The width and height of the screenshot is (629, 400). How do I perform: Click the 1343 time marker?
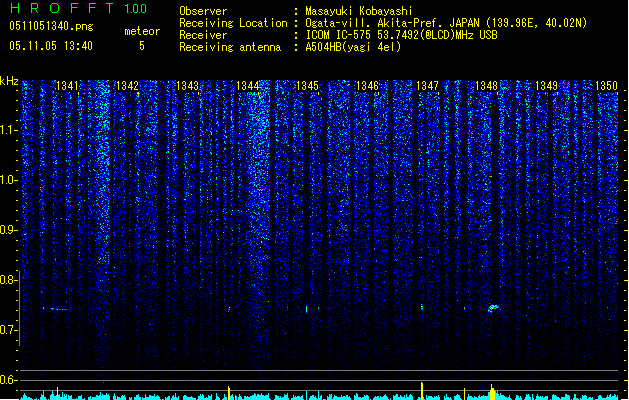tap(187, 86)
